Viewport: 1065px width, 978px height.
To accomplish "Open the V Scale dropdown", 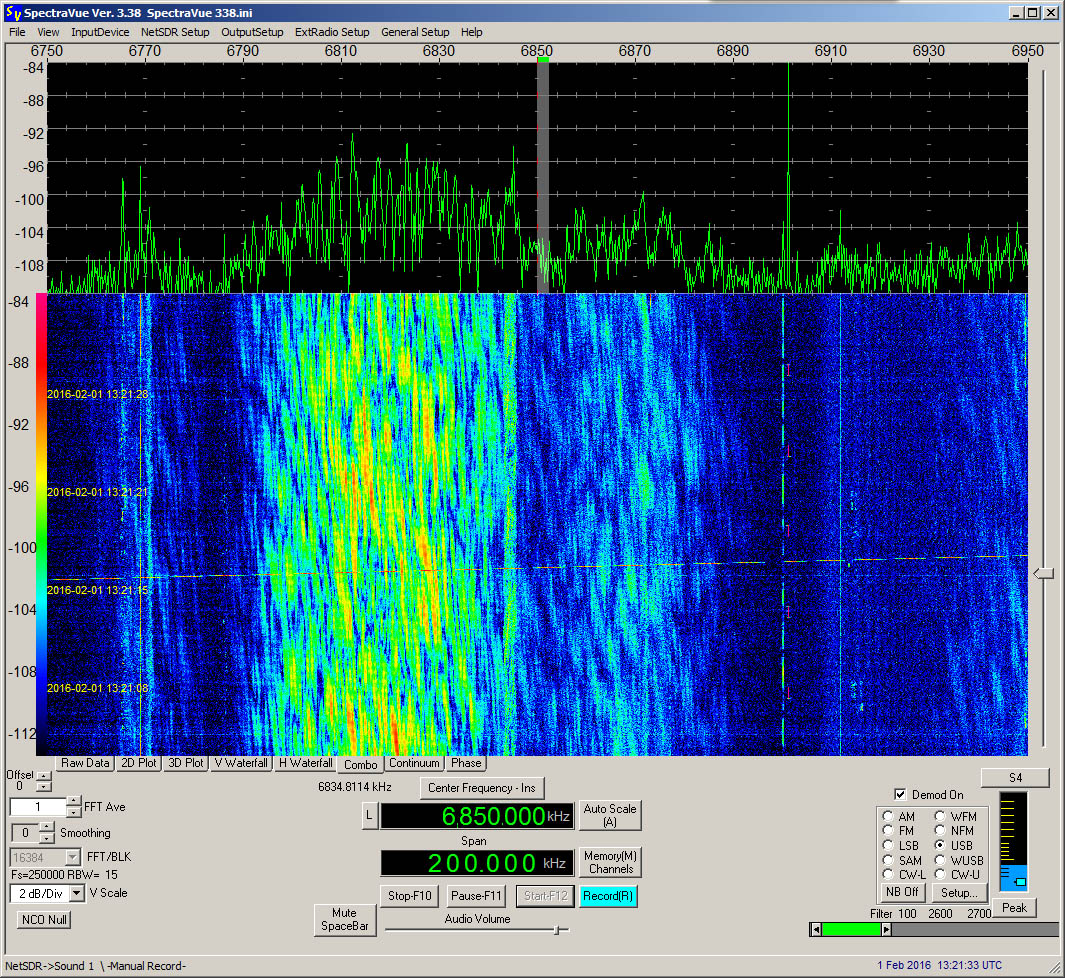I will 77,893.
